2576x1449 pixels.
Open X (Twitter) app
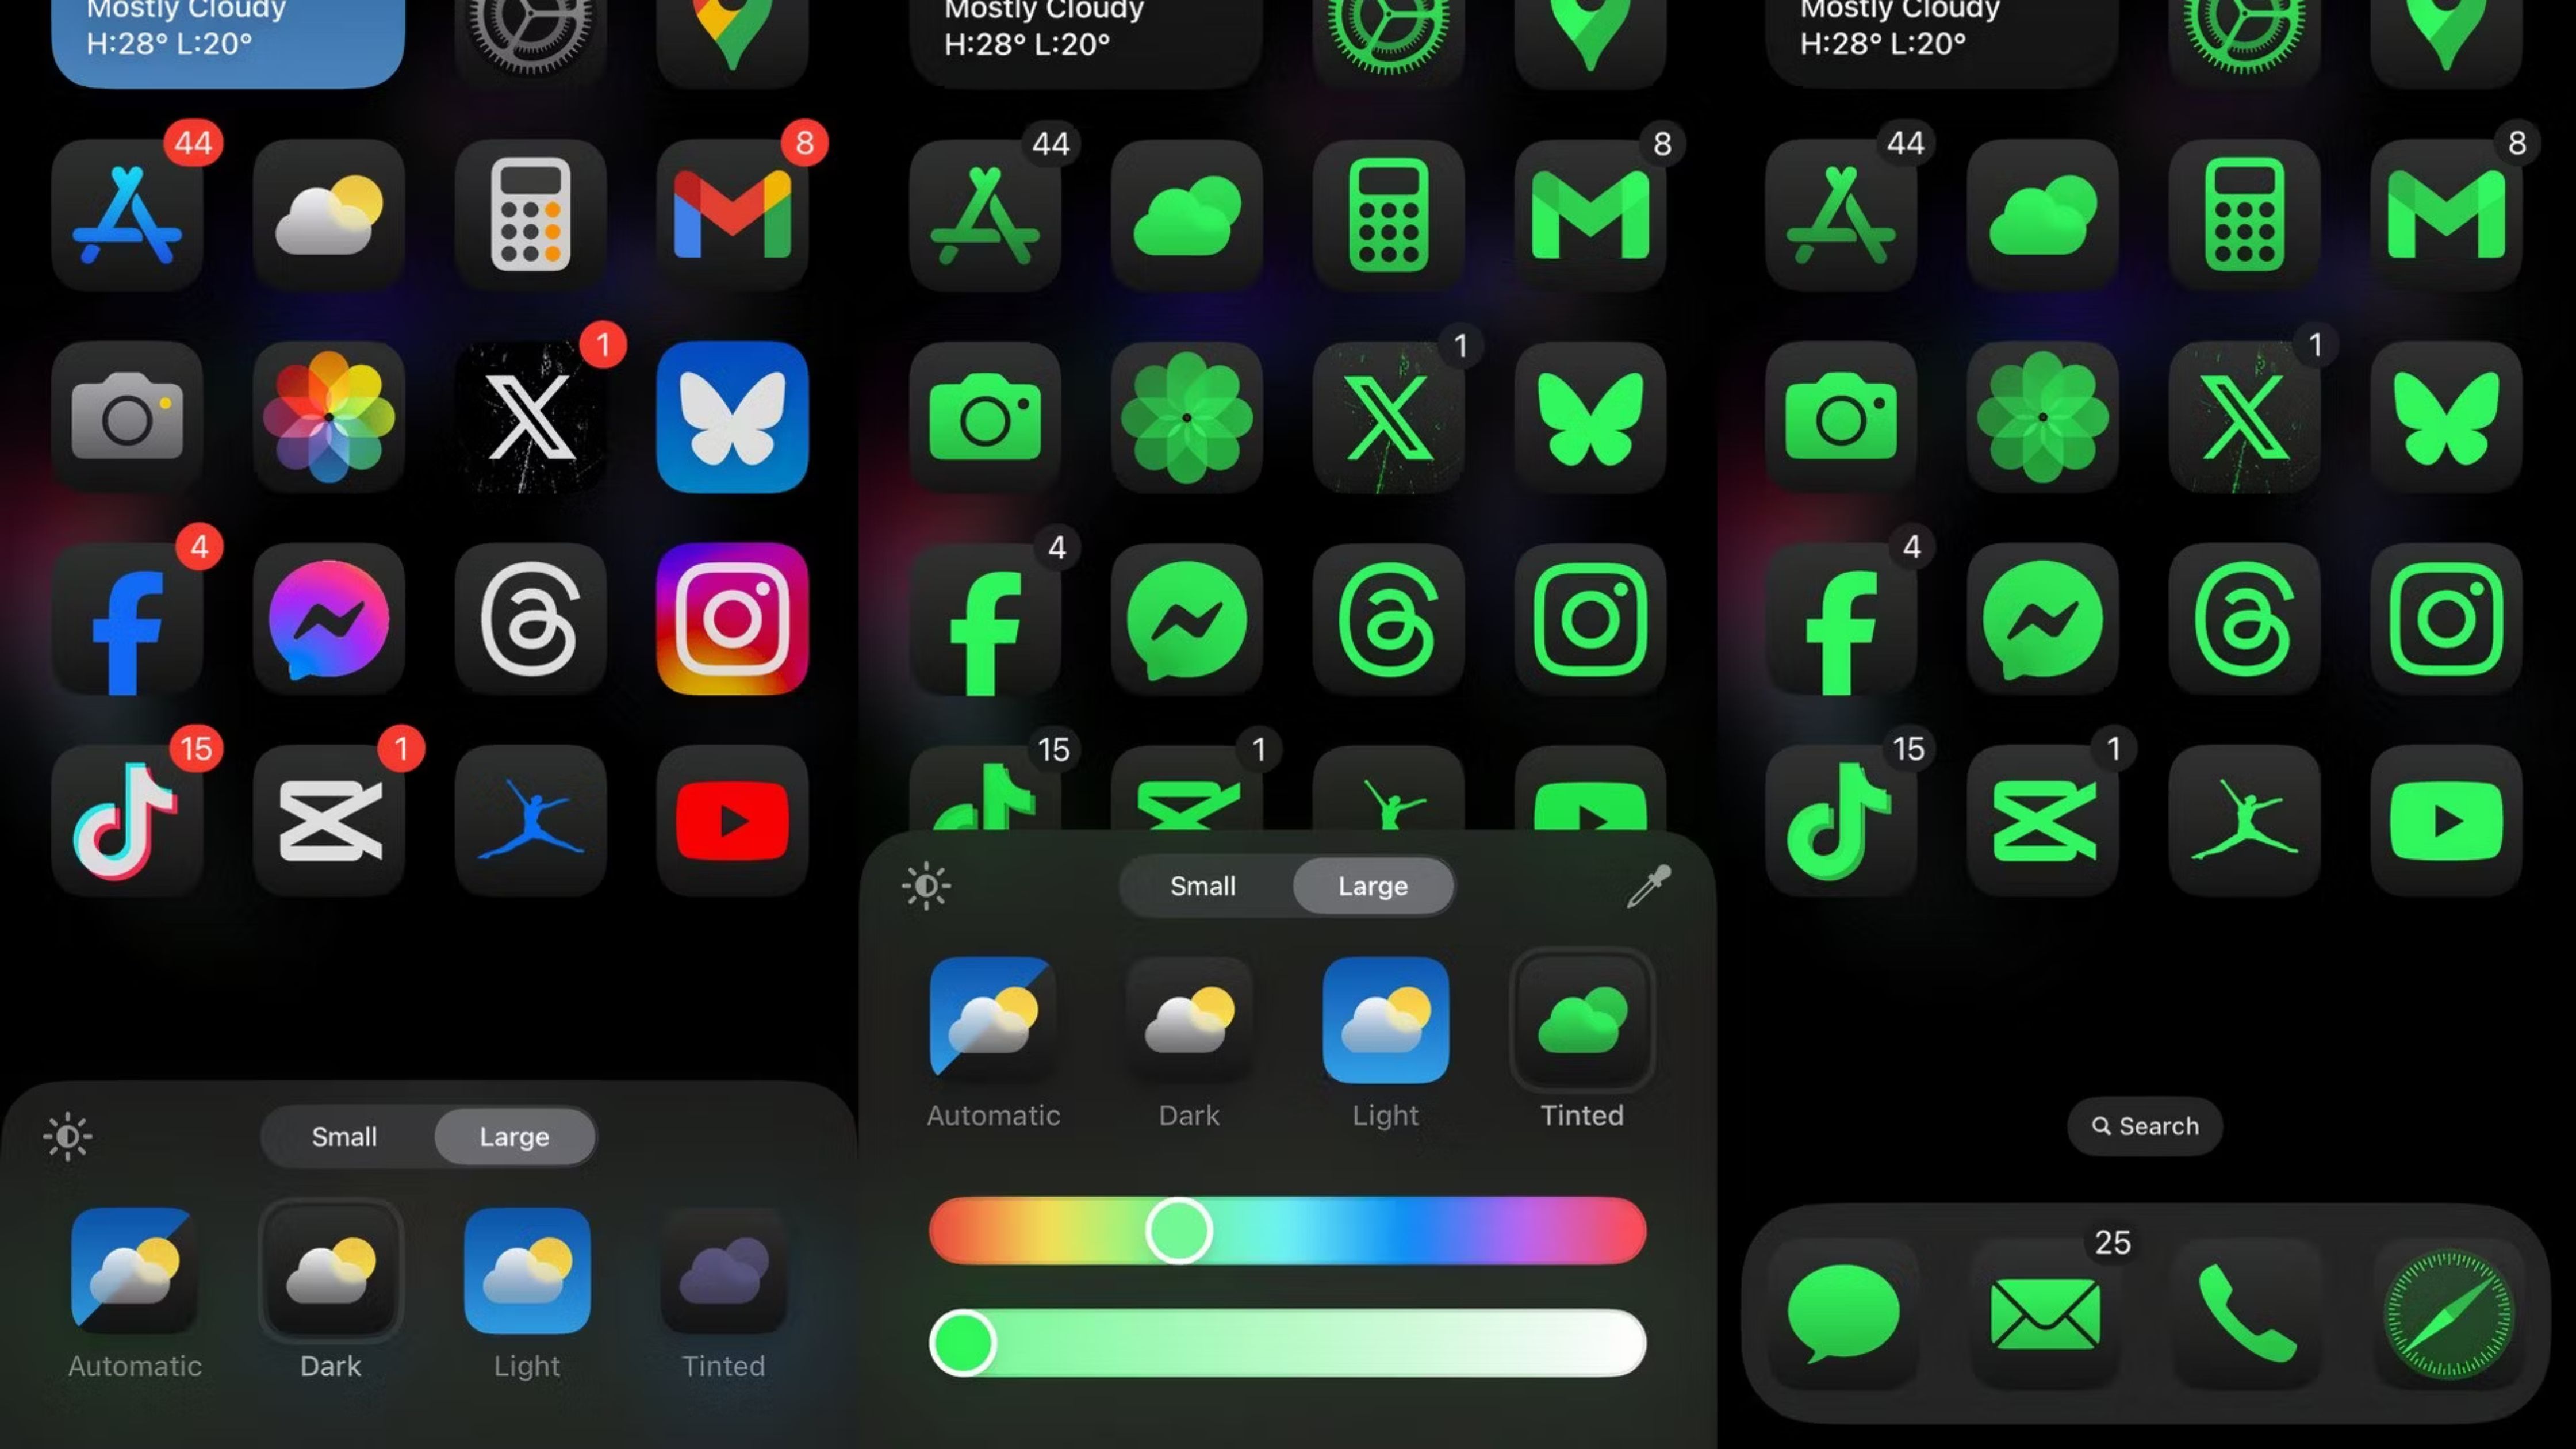(529, 416)
